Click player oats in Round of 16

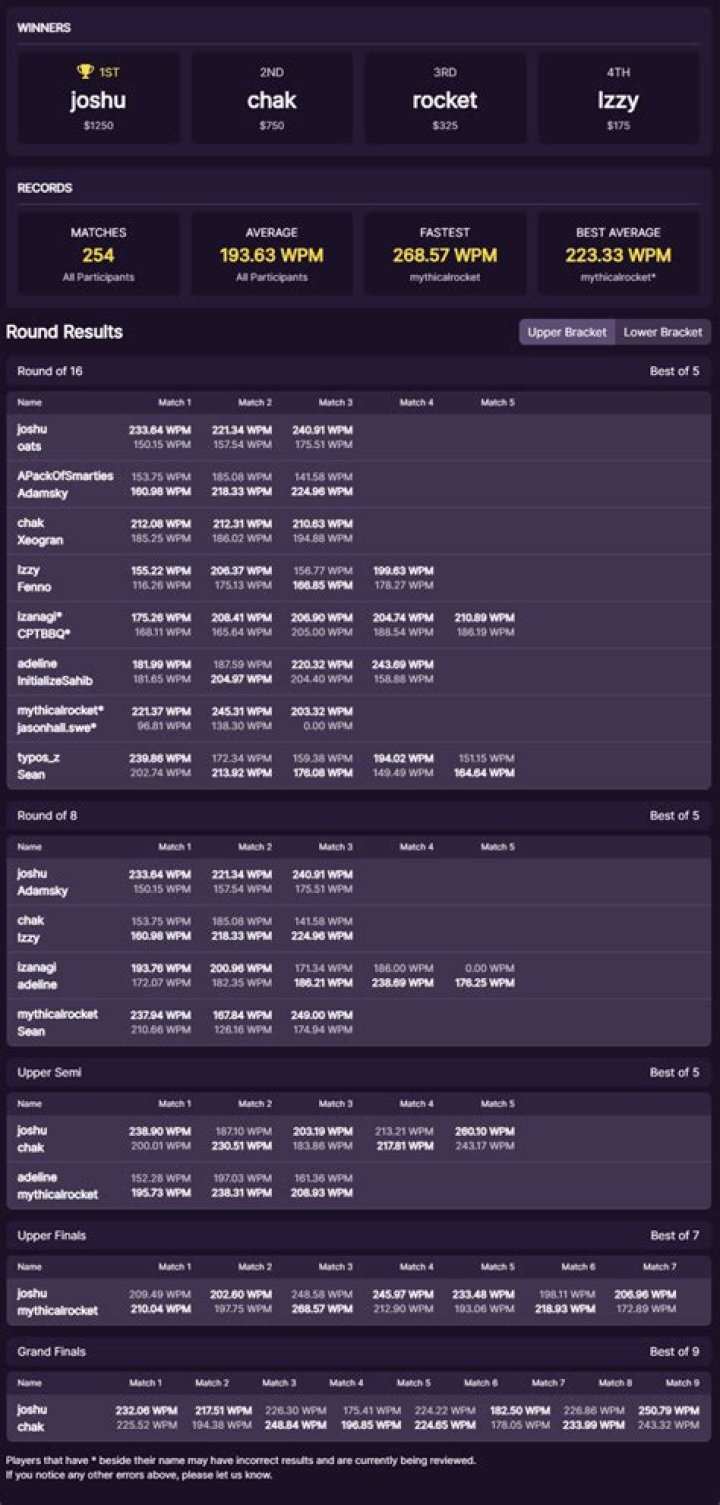29,446
